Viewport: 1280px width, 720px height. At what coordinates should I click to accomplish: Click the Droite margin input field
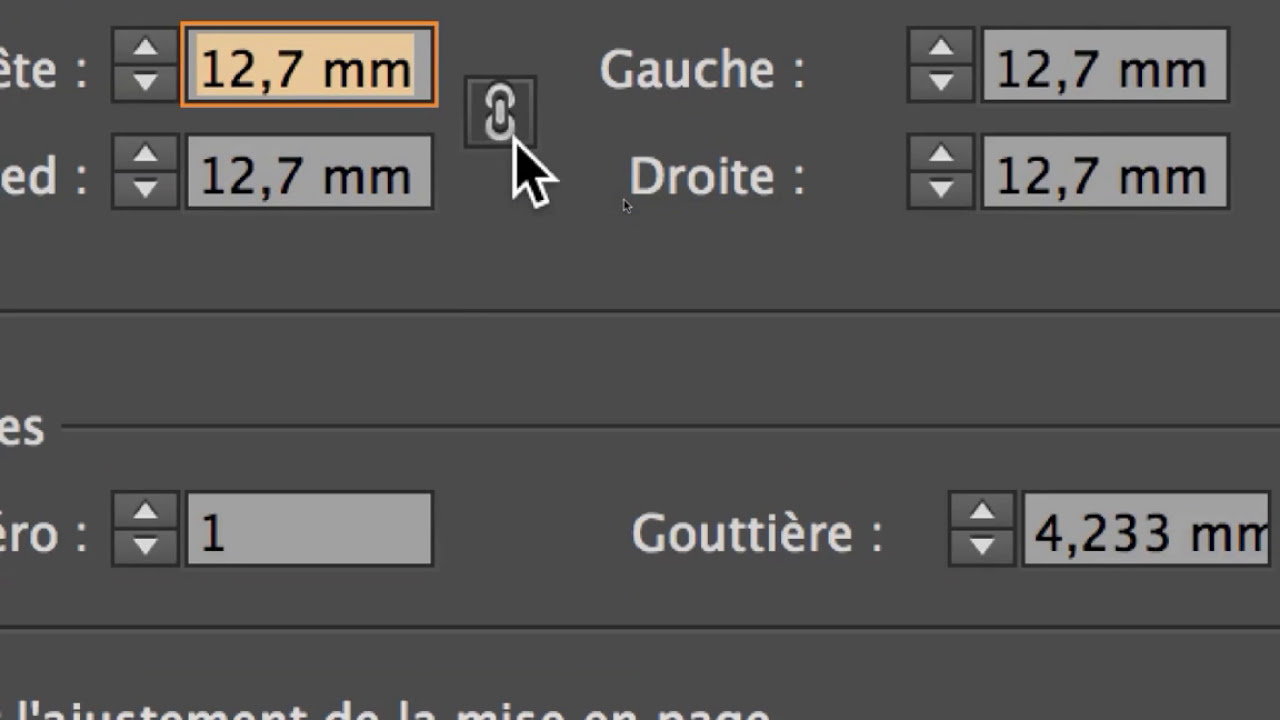coord(1104,173)
